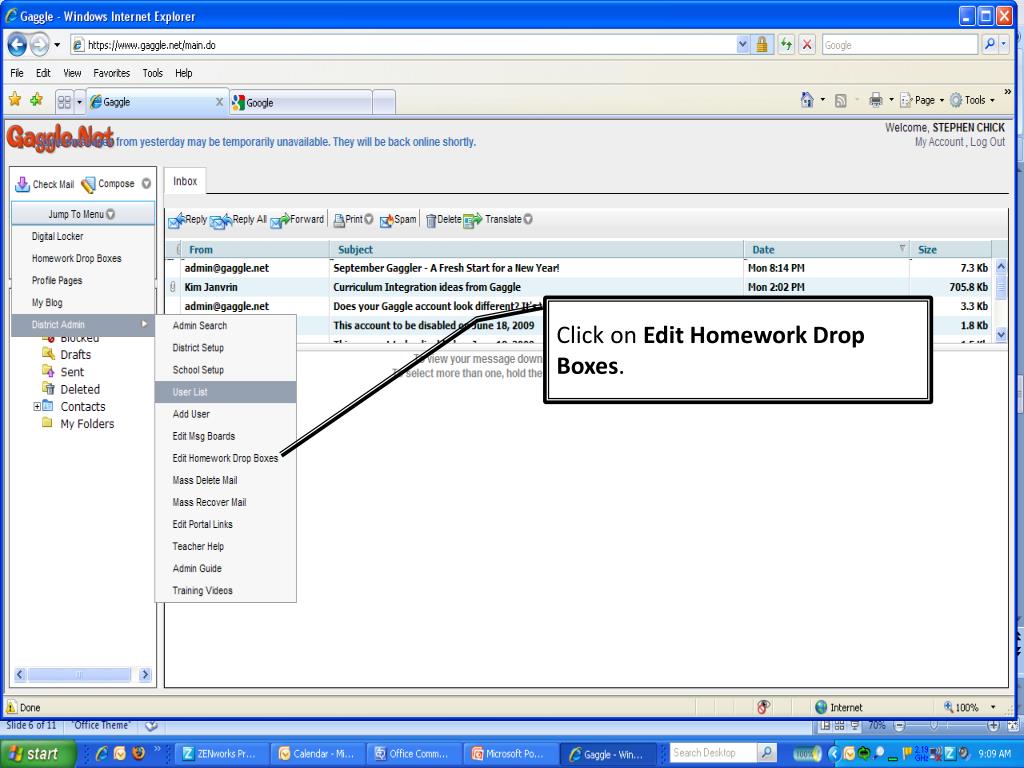Screen dimensions: 1024x768
Task: Open the Jump To Menu dropdown
Action: (x=83, y=214)
